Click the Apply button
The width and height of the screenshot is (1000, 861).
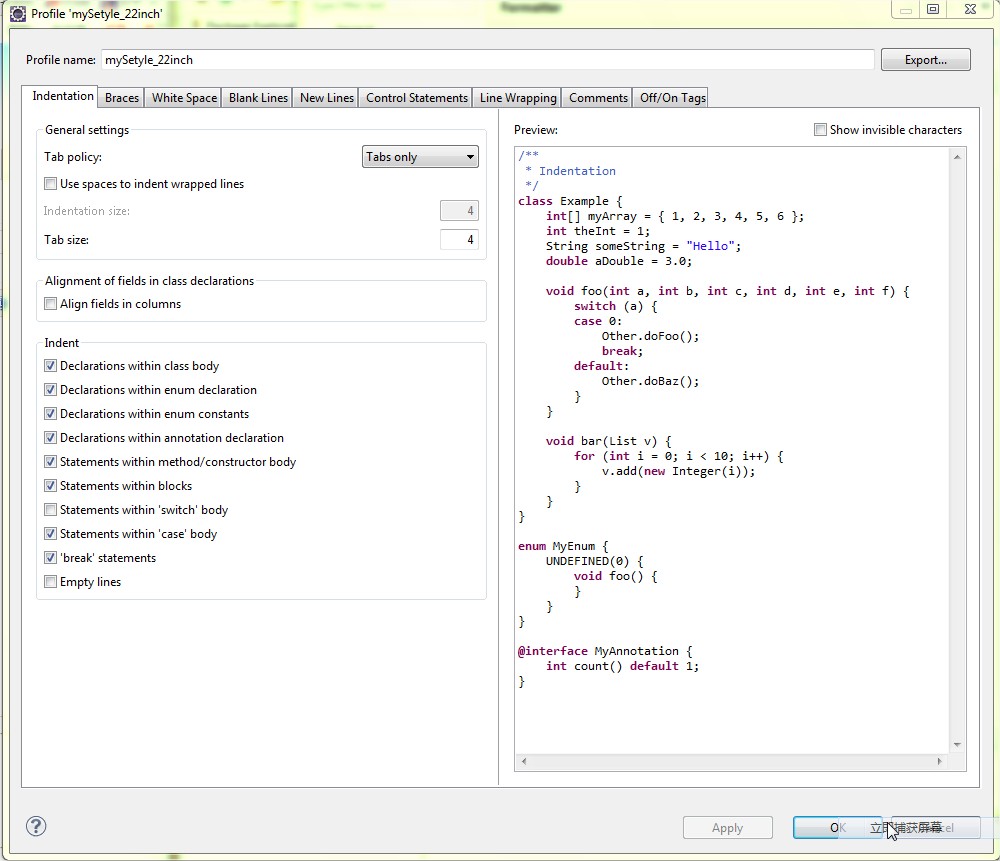pyautogui.click(x=728, y=828)
